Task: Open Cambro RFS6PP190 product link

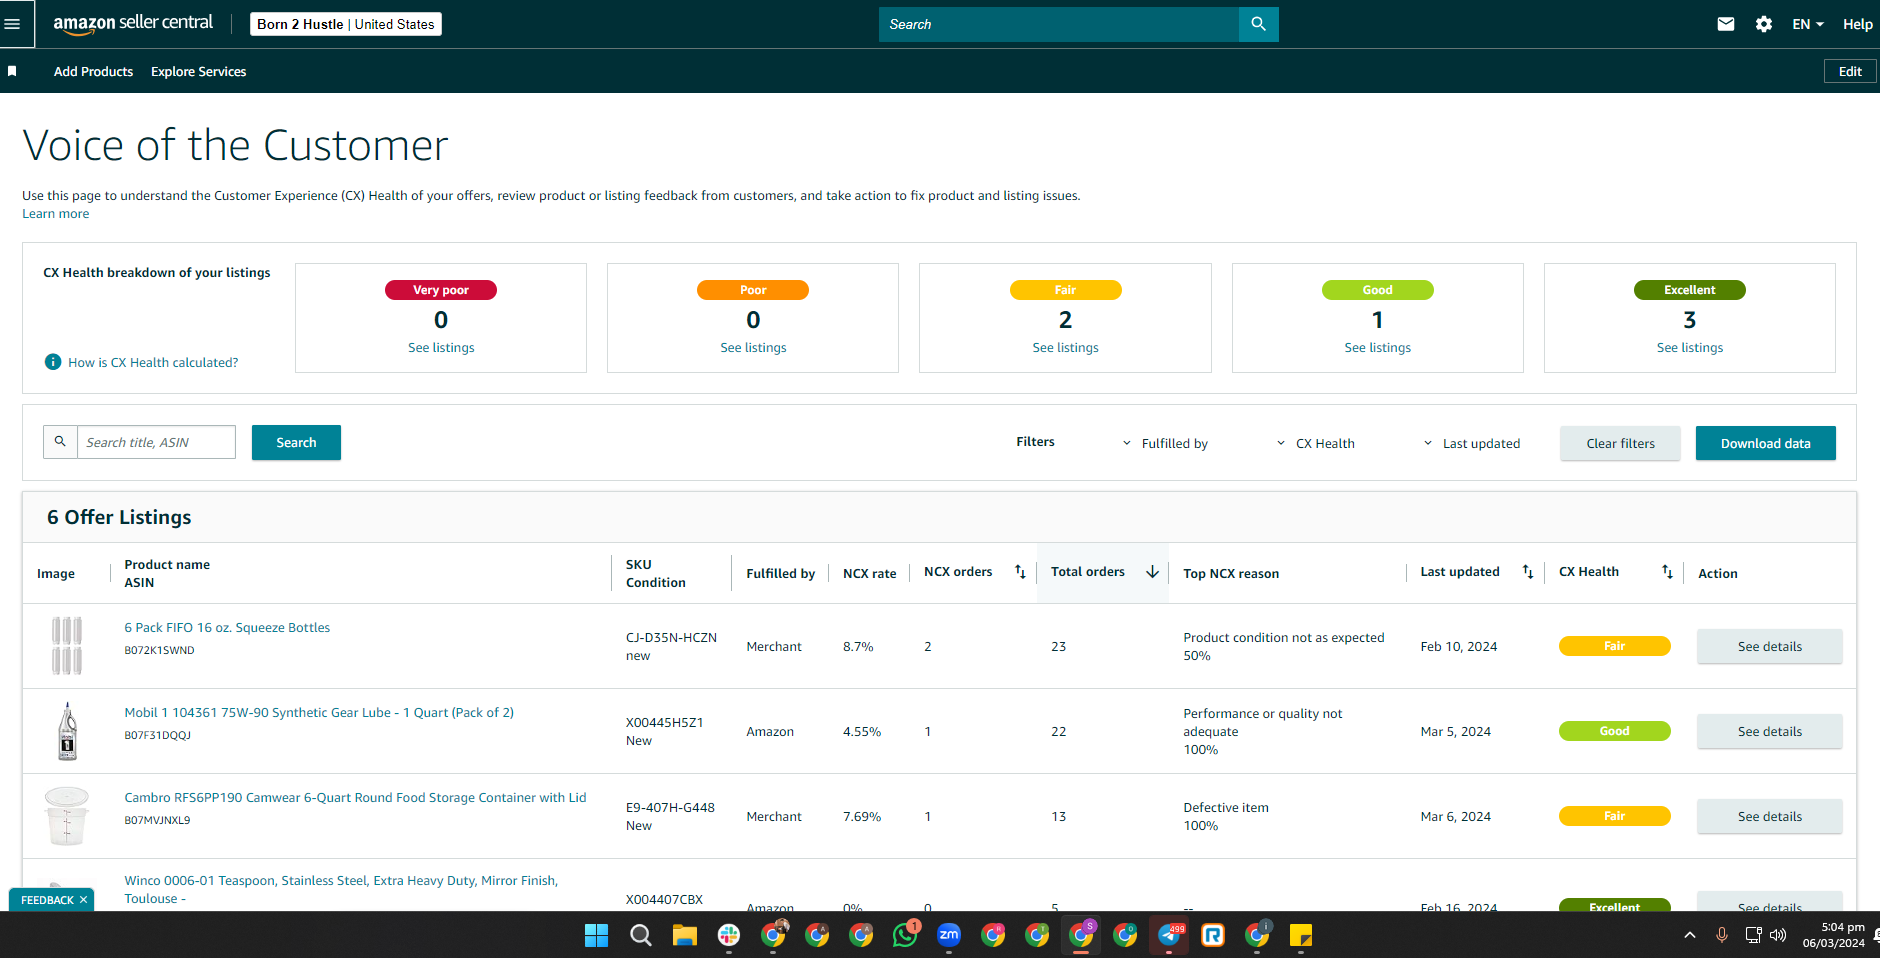Action: (355, 797)
